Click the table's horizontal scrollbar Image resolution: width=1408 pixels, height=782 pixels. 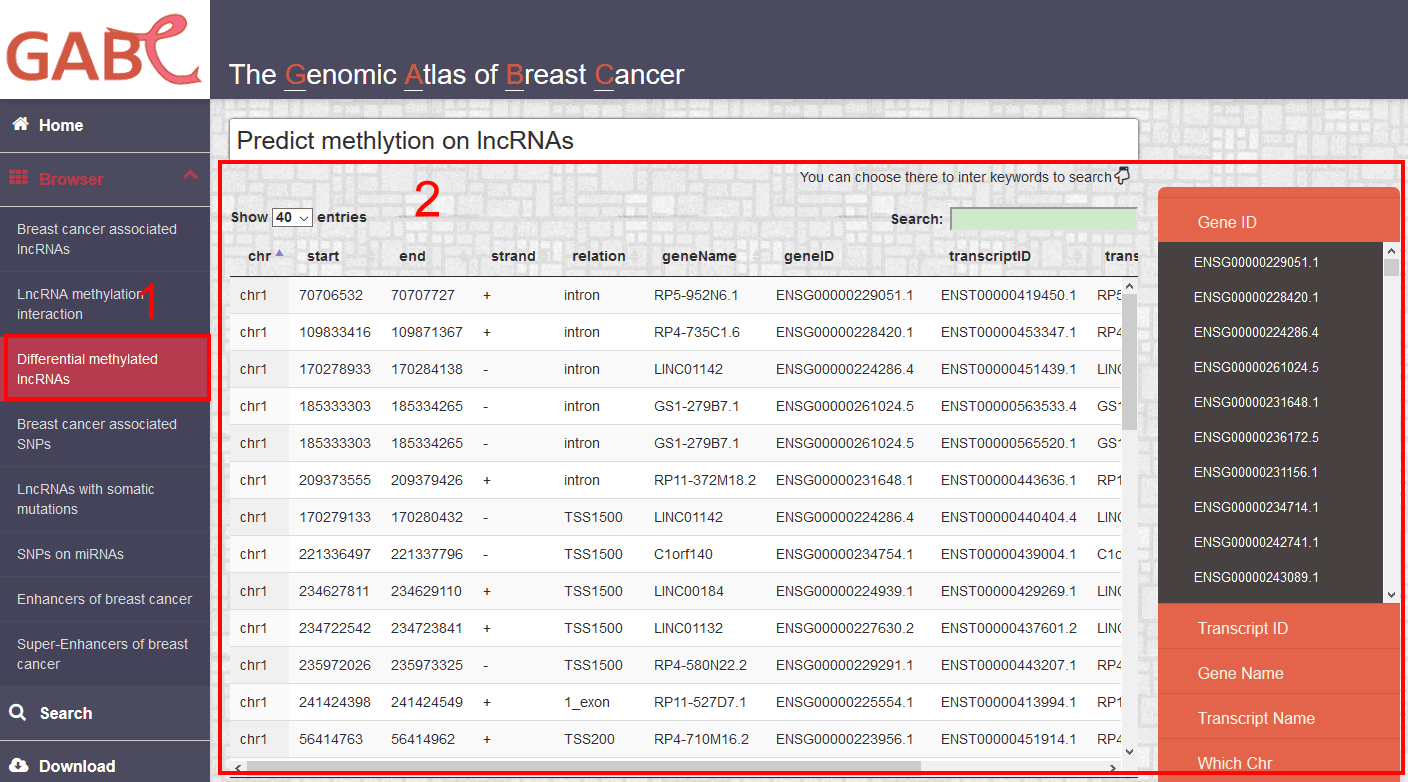click(x=583, y=767)
